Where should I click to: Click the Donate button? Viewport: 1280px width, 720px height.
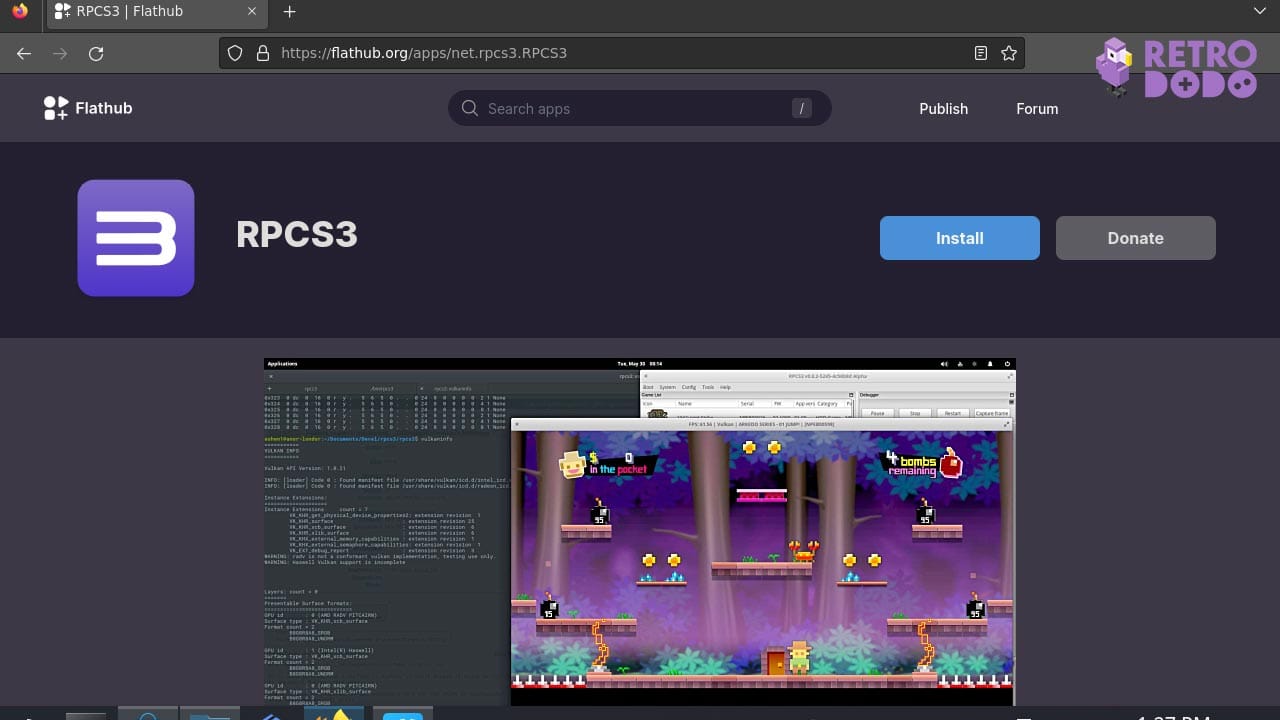(x=1136, y=238)
